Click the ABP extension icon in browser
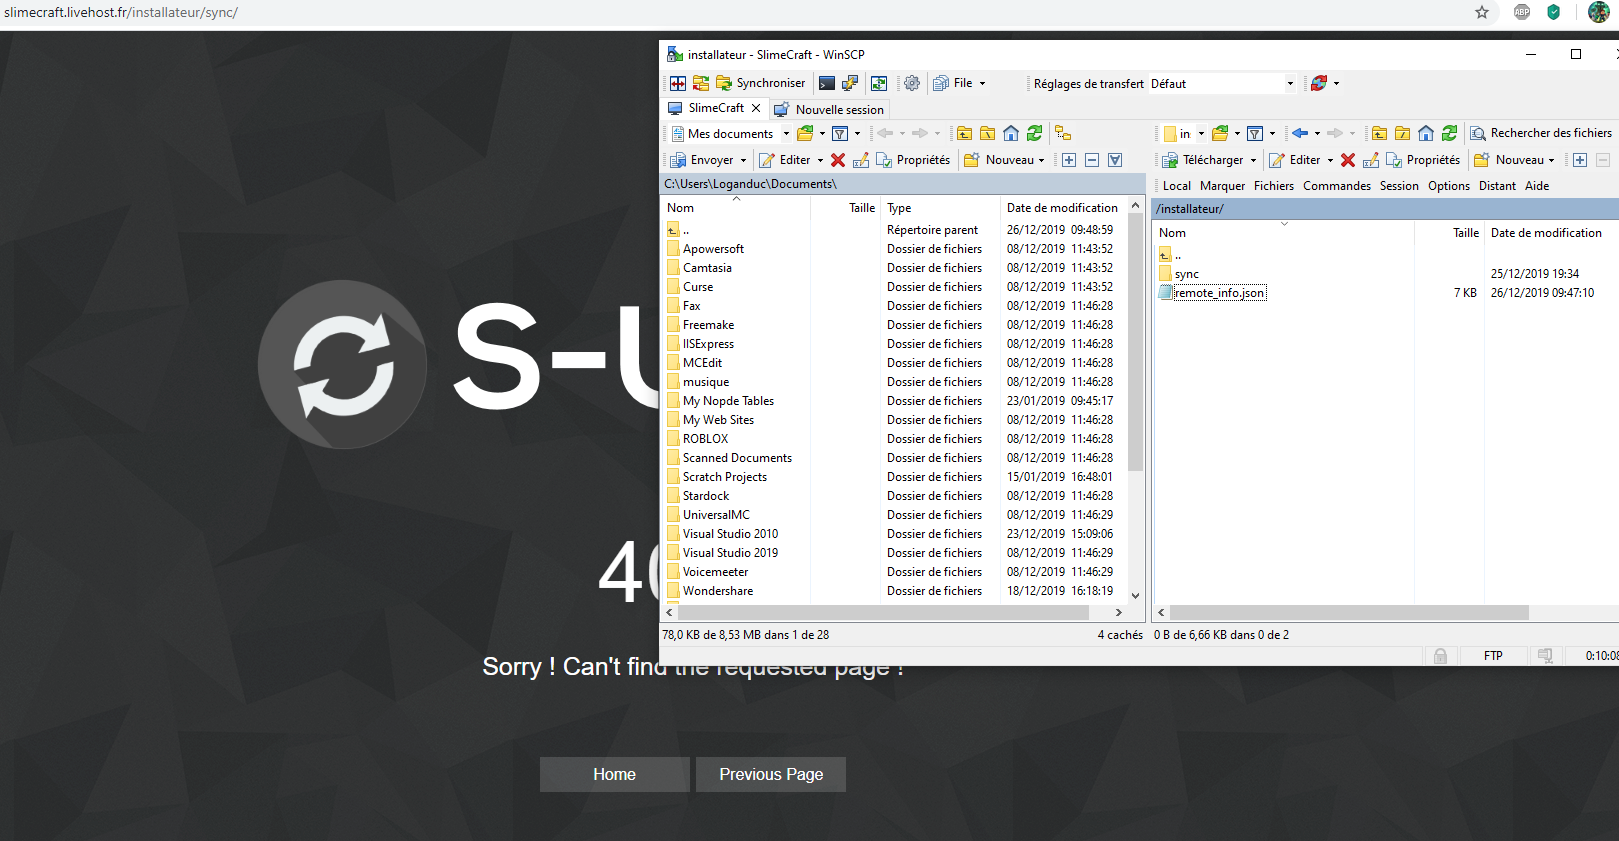This screenshot has height=841, width=1619. [1522, 12]
